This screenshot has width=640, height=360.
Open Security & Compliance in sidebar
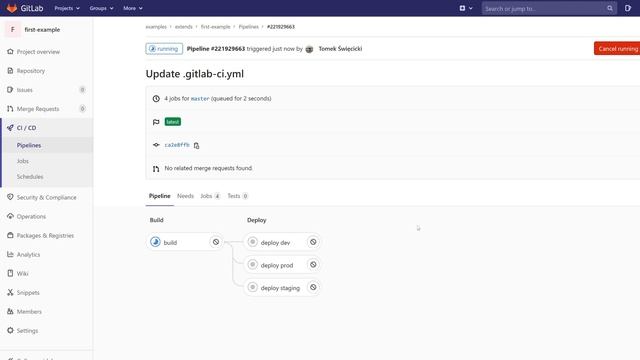[x=46, y=198]
